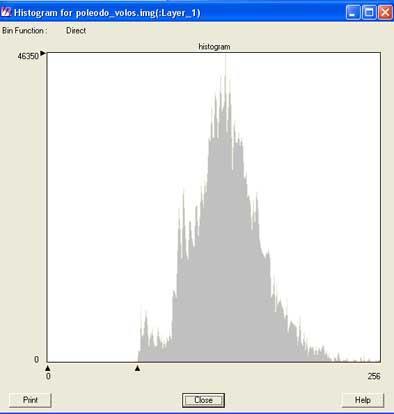Click the histogram title above the plot

click(x=214, y=47)
